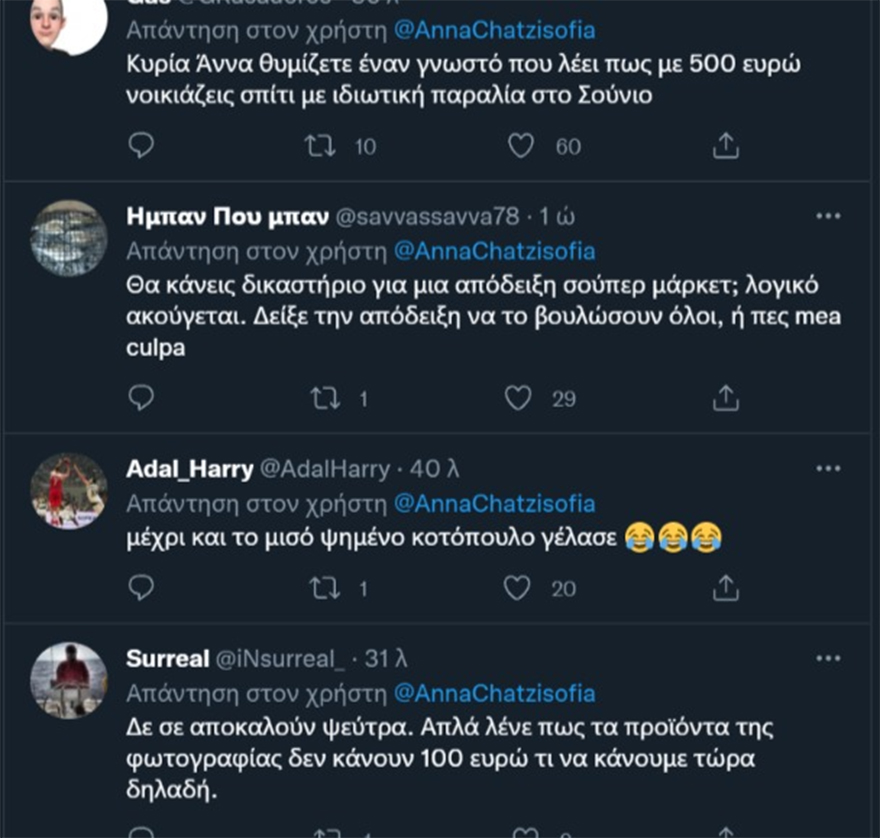Like the tweet with 29 likes
Image resolution: width=880 pixels, height=838 pixels.
(x=518, y=398)
